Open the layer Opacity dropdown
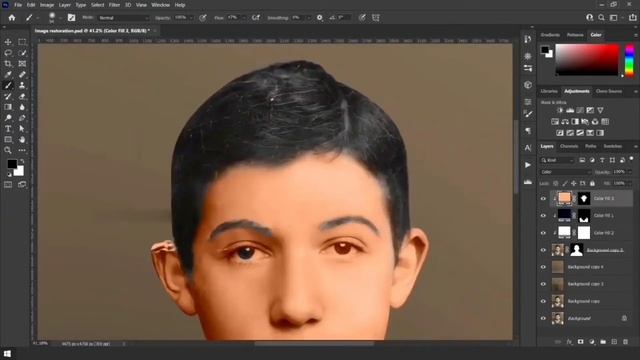640x360 pixels. click(x=630, y=172)
